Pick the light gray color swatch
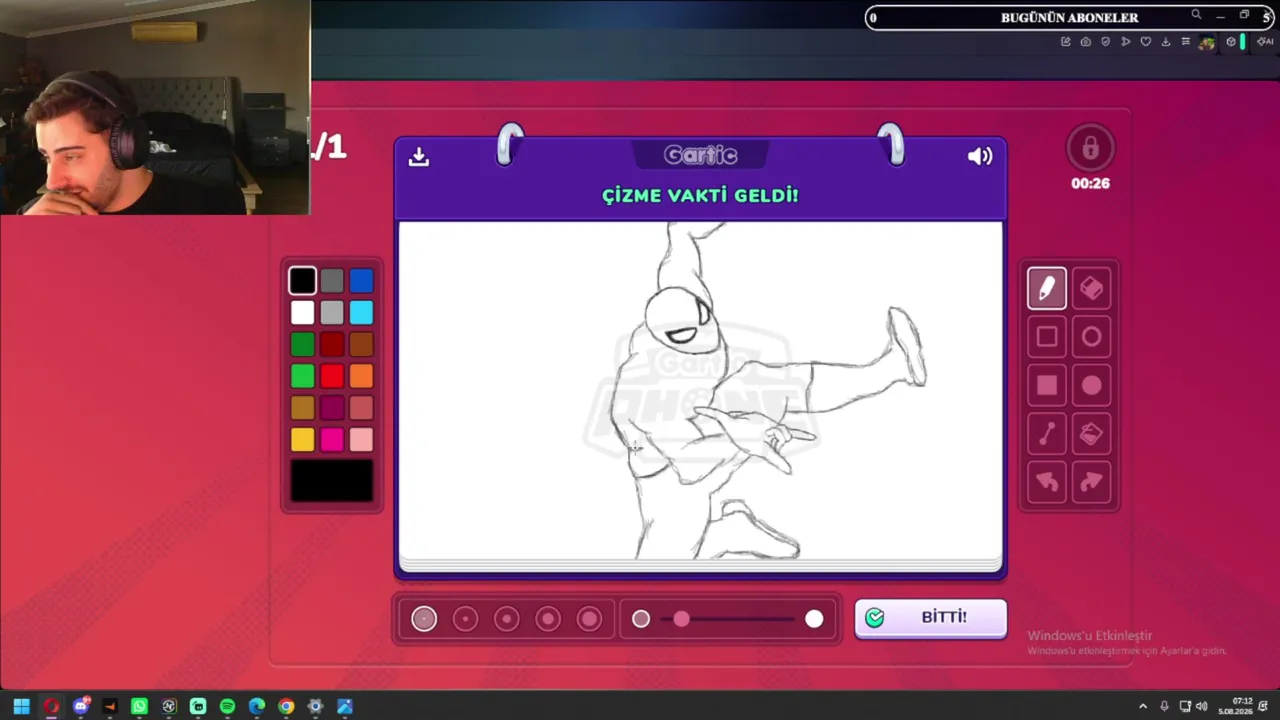1280x720 pixels. coord(332,313)
